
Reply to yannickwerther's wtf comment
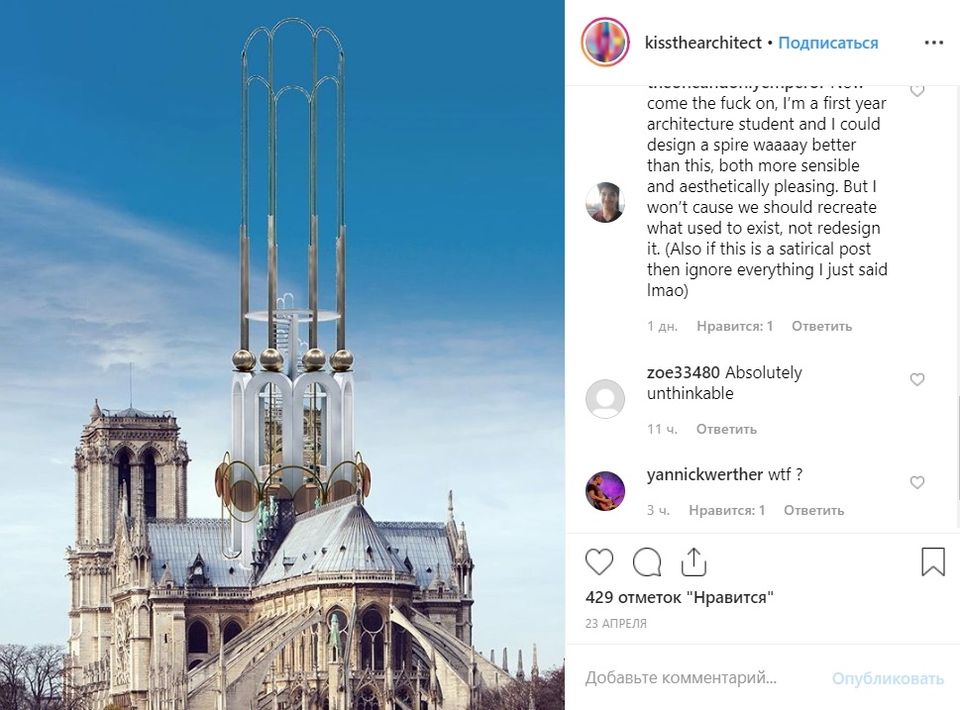814,510
